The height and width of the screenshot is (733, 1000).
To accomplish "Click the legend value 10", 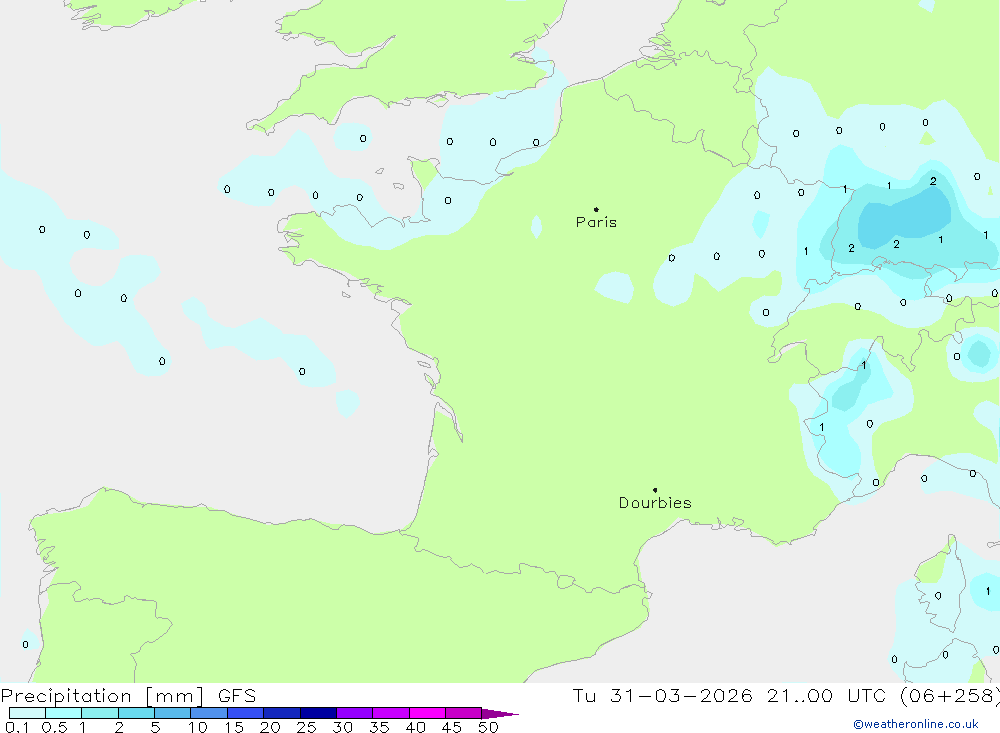I will (198, 727).
